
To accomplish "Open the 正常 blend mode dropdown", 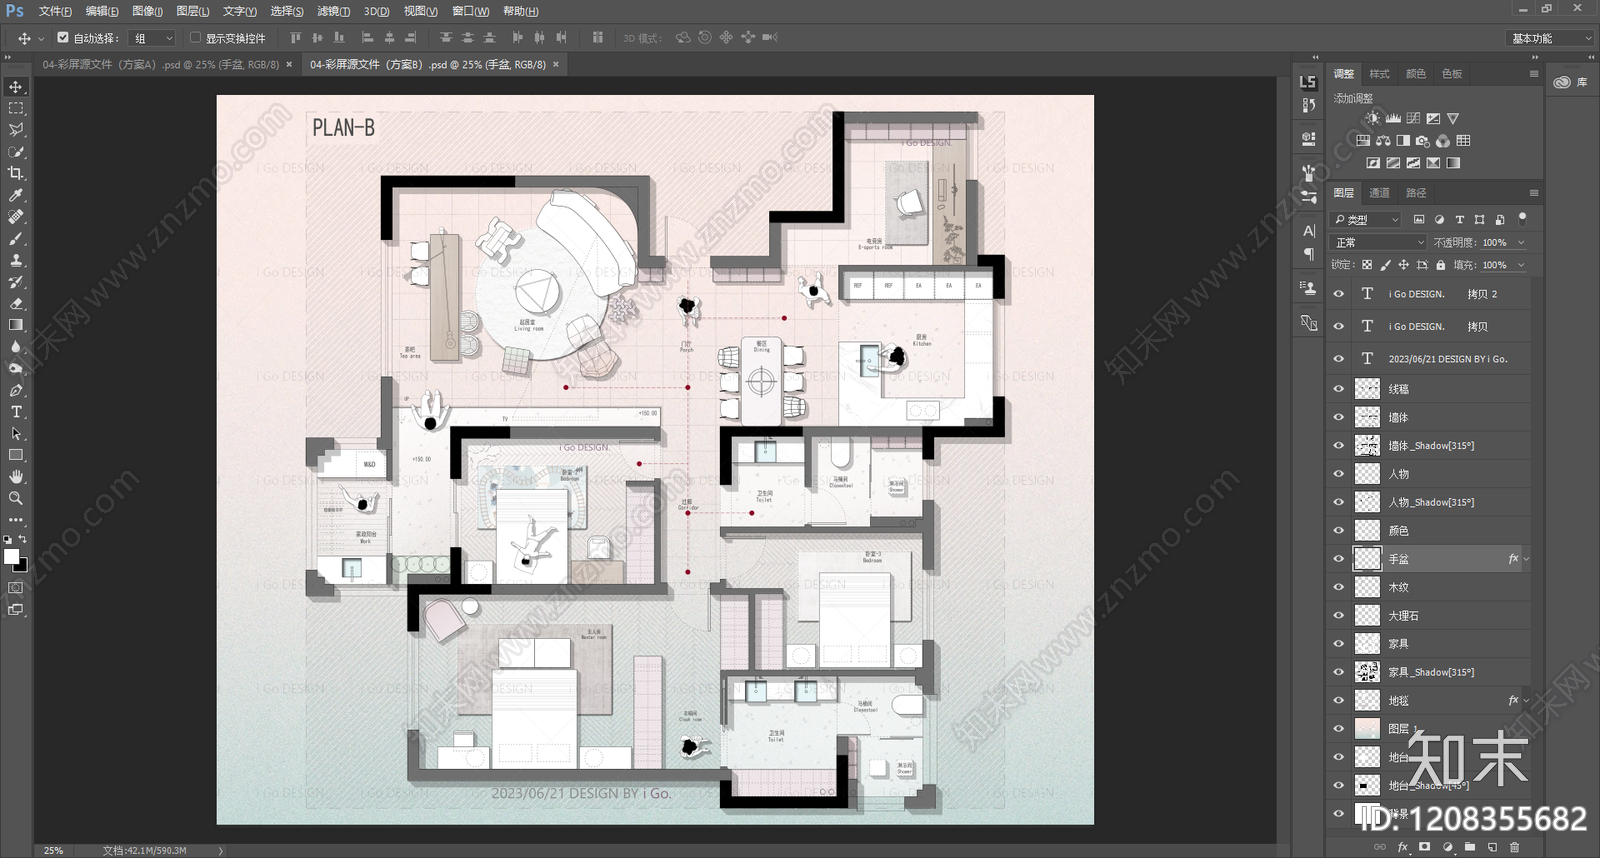I will coord(1380,242).
